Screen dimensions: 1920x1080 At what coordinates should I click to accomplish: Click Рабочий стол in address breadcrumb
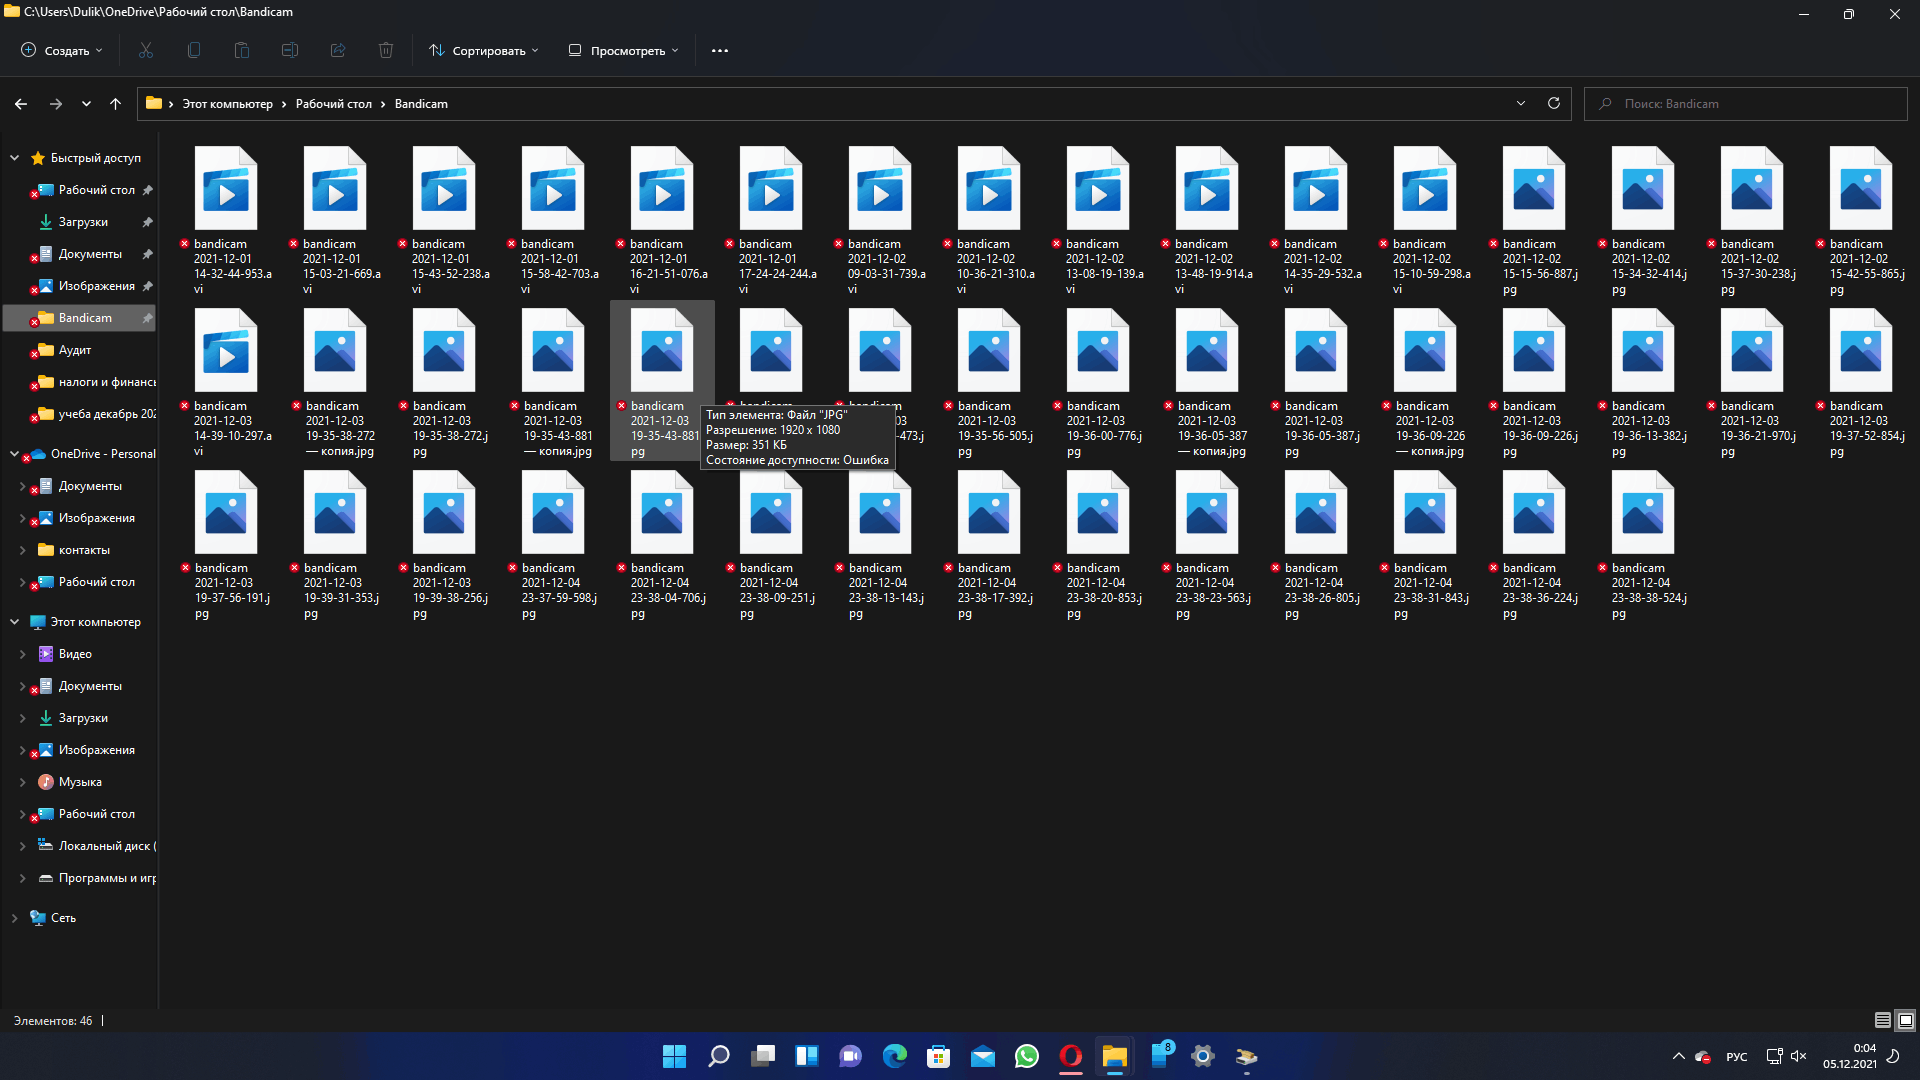point(333,104)
